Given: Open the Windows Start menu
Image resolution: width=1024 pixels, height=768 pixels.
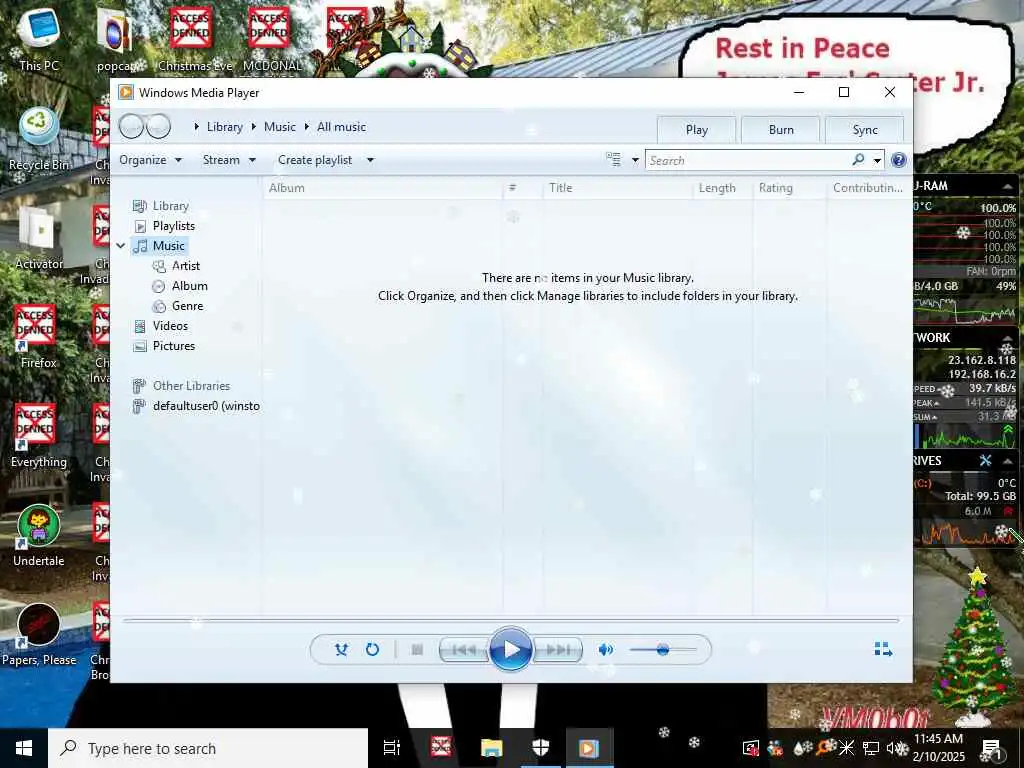Looking at the screenshot, I should (x=24, y=748).
